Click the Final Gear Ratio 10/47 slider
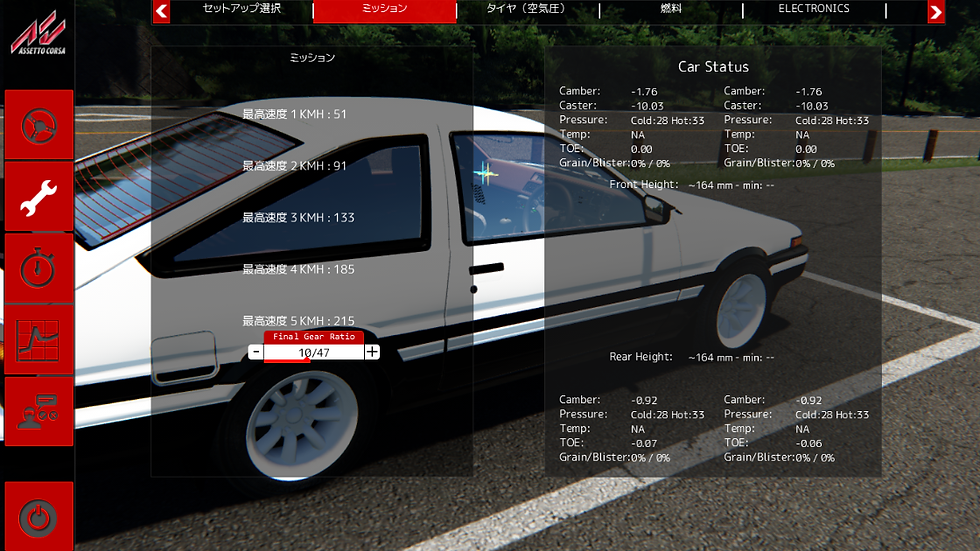 tap(314, 353)
